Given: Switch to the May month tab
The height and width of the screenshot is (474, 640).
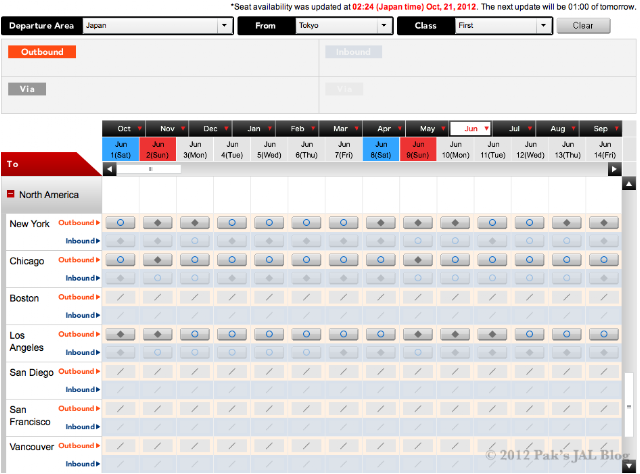Looking at the screenshot, I should pos(427,129).
